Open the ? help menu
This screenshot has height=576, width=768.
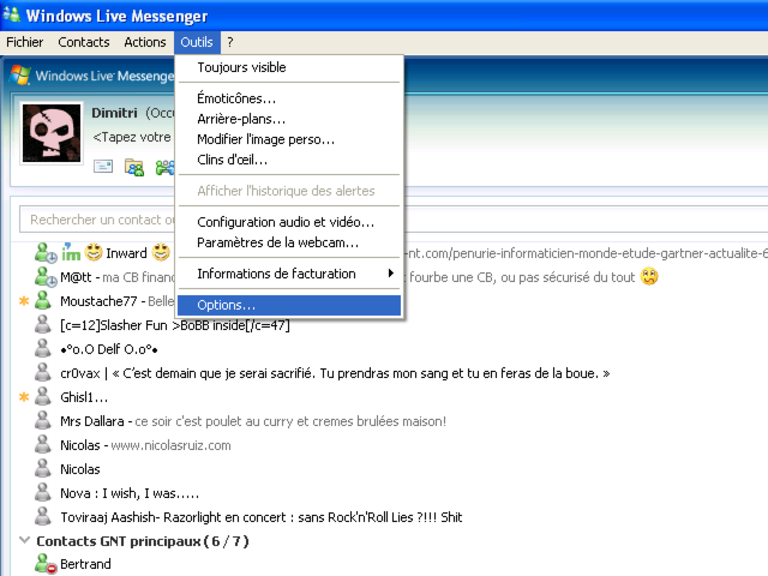click(230, 42)
